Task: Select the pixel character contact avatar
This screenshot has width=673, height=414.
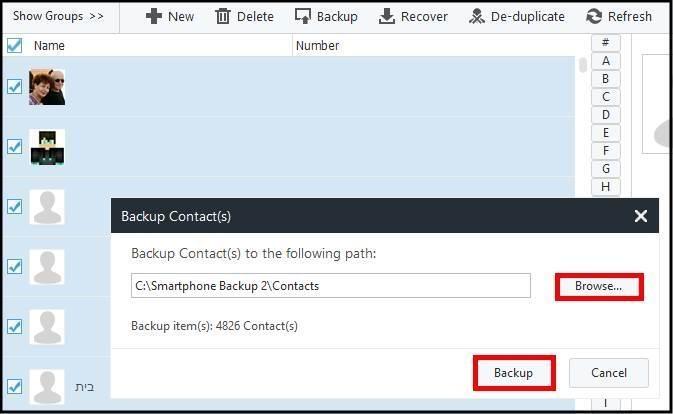Action: tap(47, 147)
